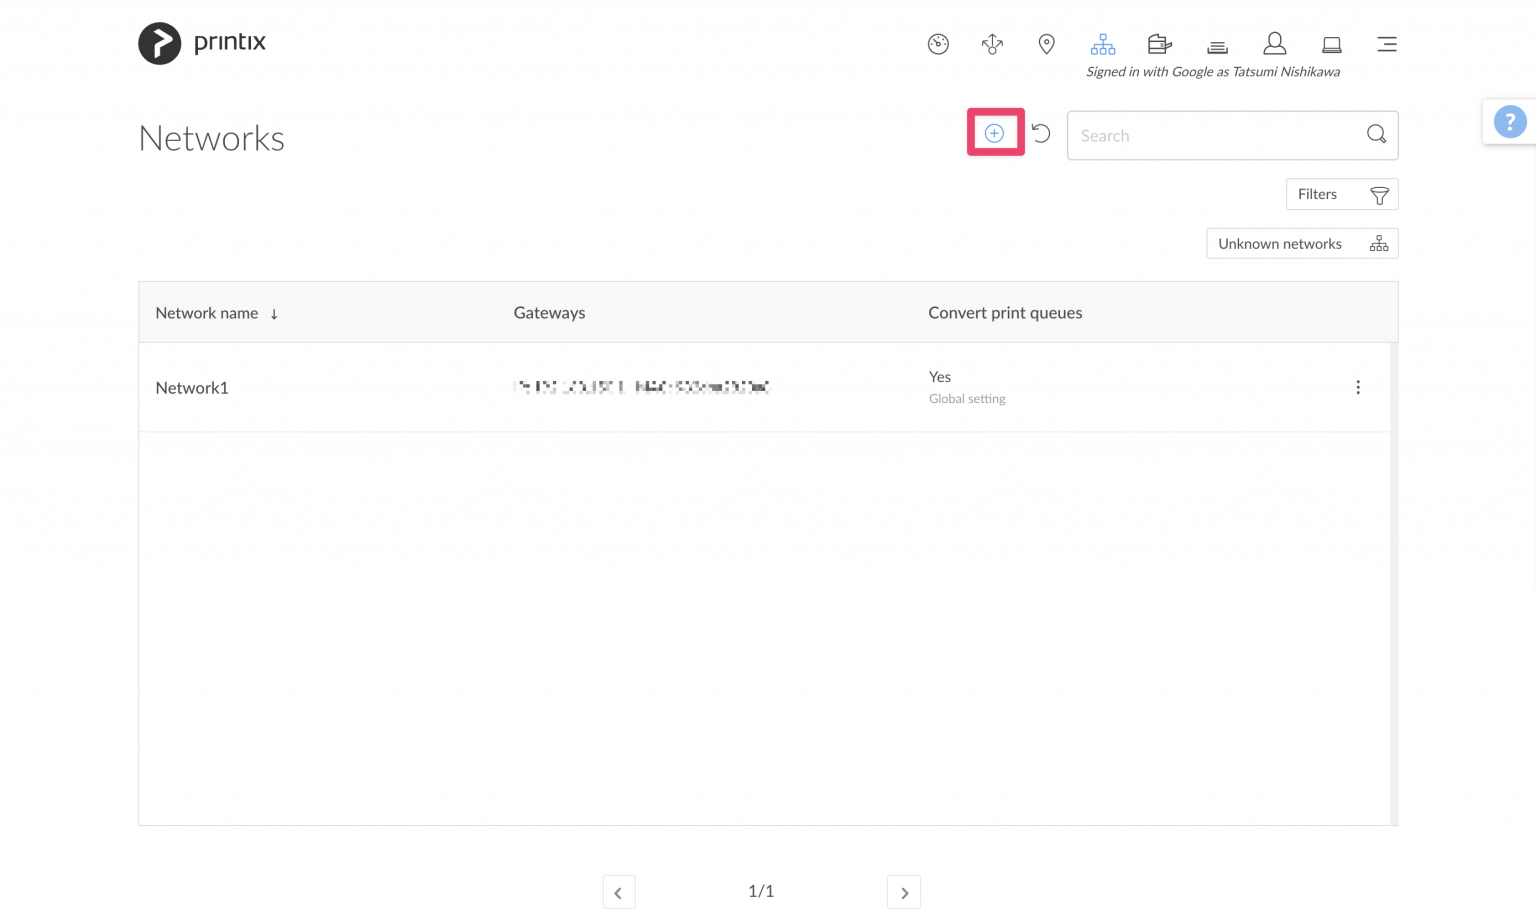This screenshot has width=1536, height=909.
Task: Go to the next page with the right chevron
Action: (x=903, y=891)
